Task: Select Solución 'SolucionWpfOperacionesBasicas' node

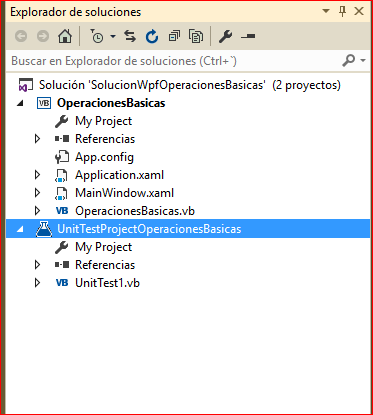Action: 190,85
